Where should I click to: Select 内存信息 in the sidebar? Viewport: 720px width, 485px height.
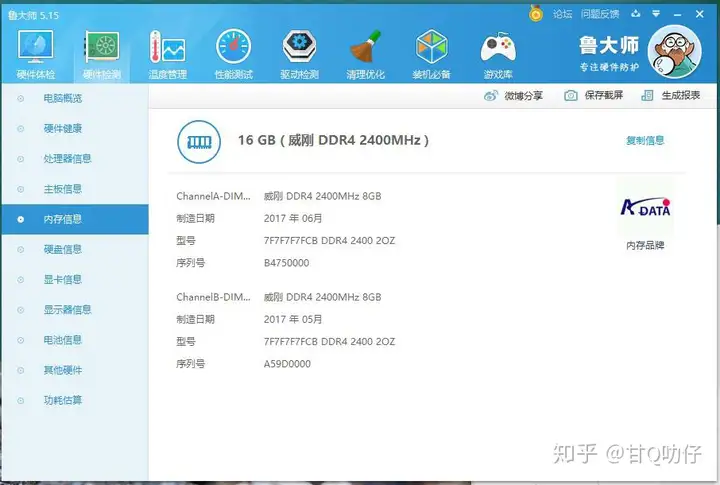(x=75, y=220)
